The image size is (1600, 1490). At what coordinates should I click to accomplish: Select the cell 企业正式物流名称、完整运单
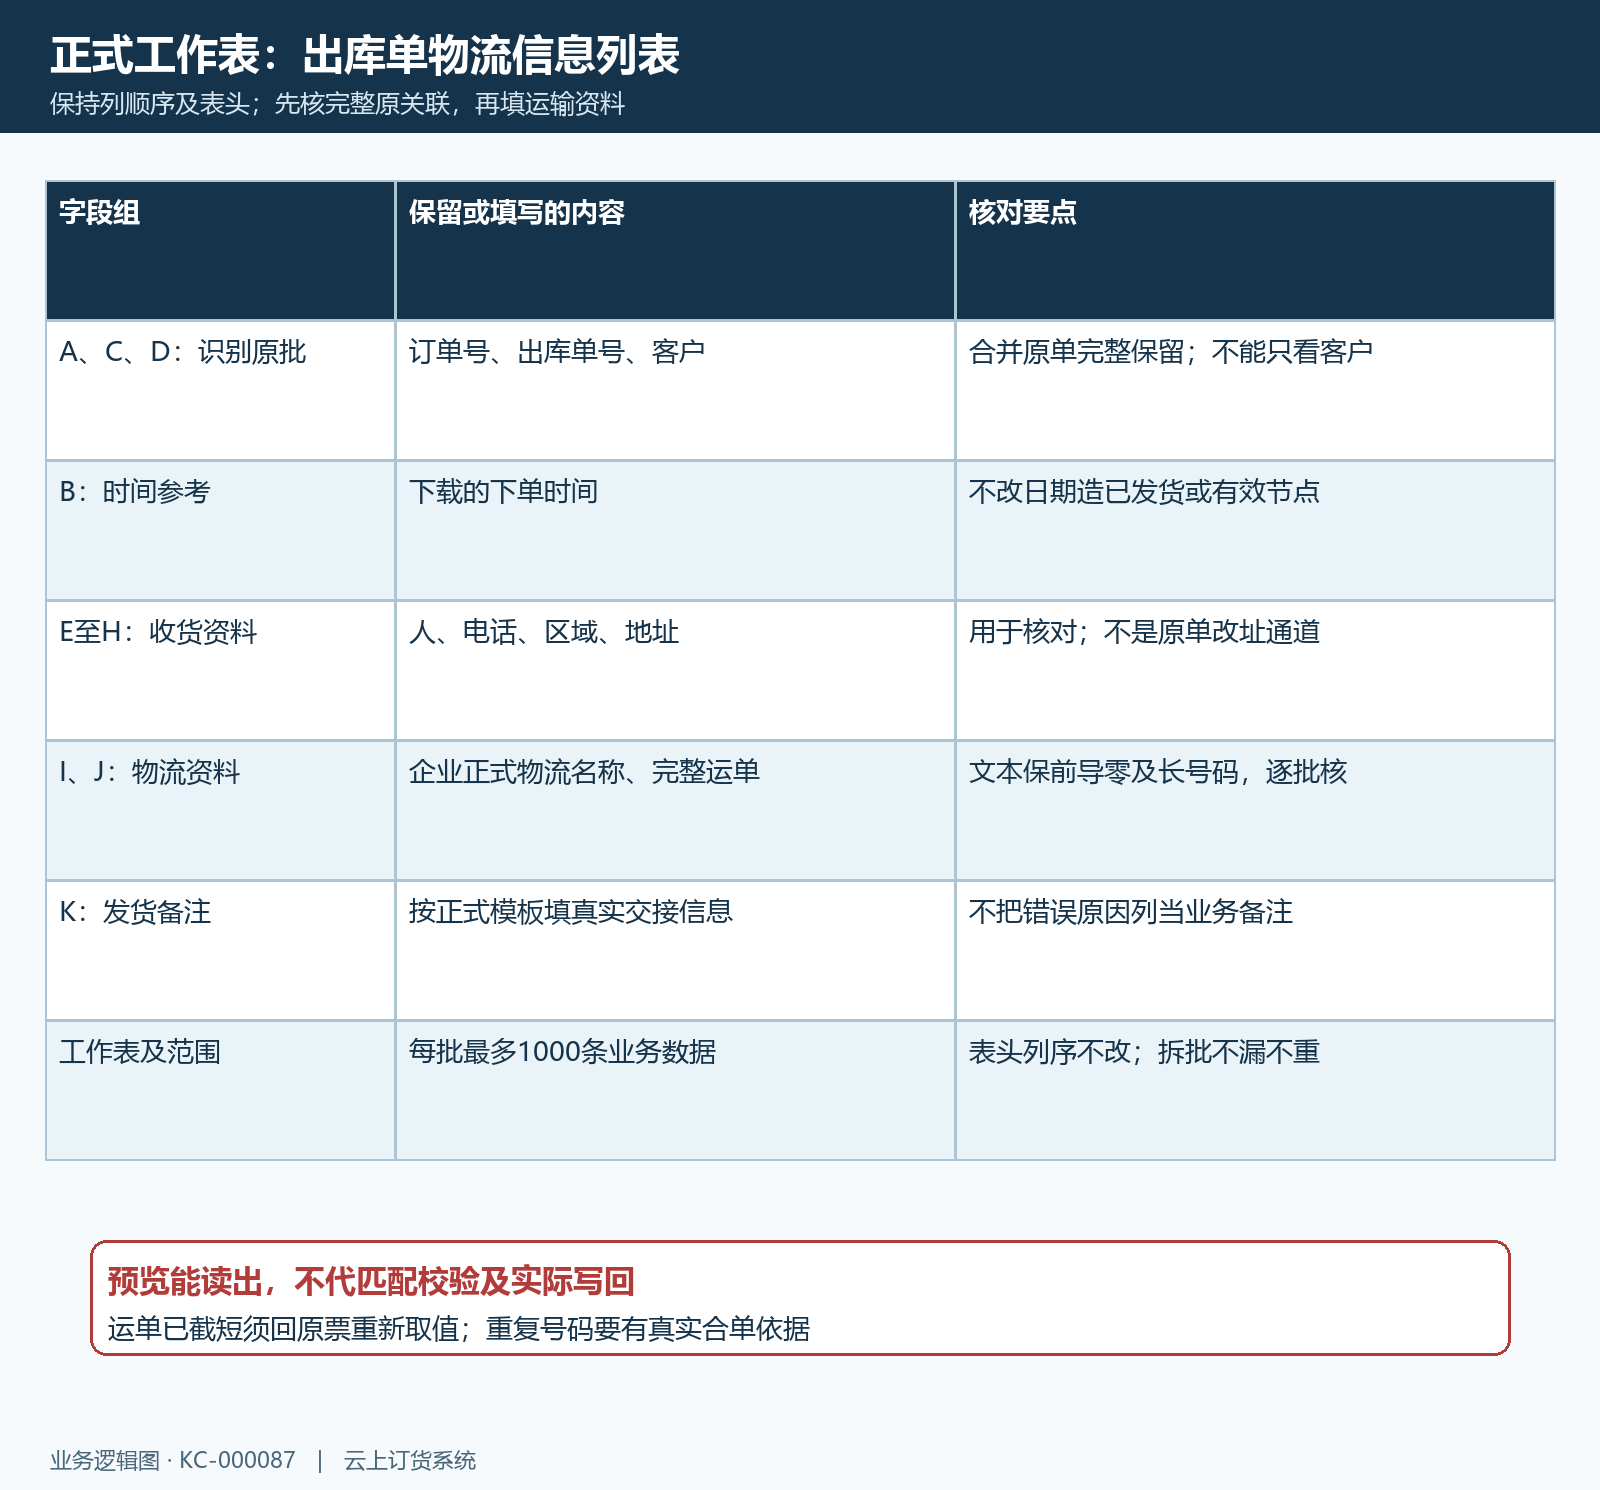click(x=675, y=811)
